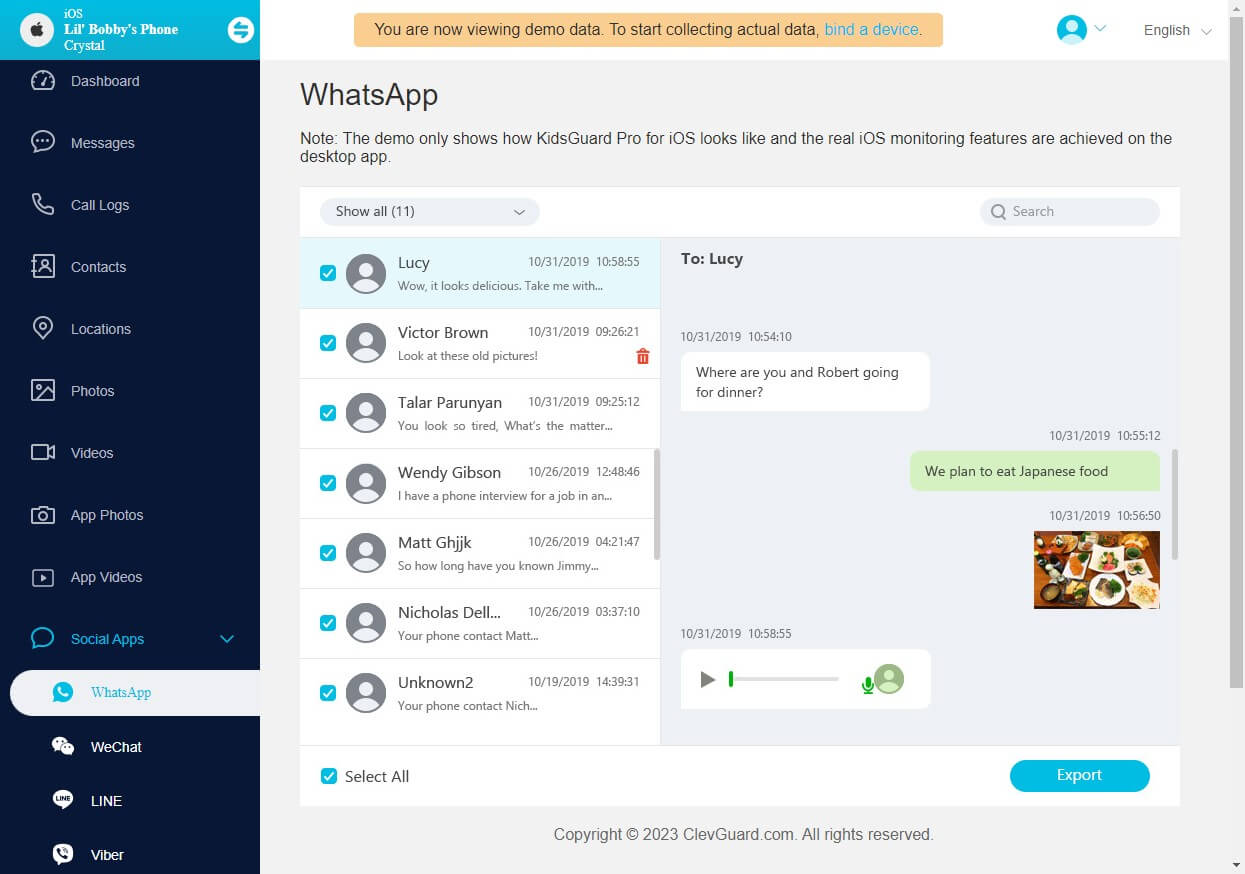The width and height of the screenshot is (1245, 874).
Task: Open the Victor Brown conversation
Action: tap(480, 343)
